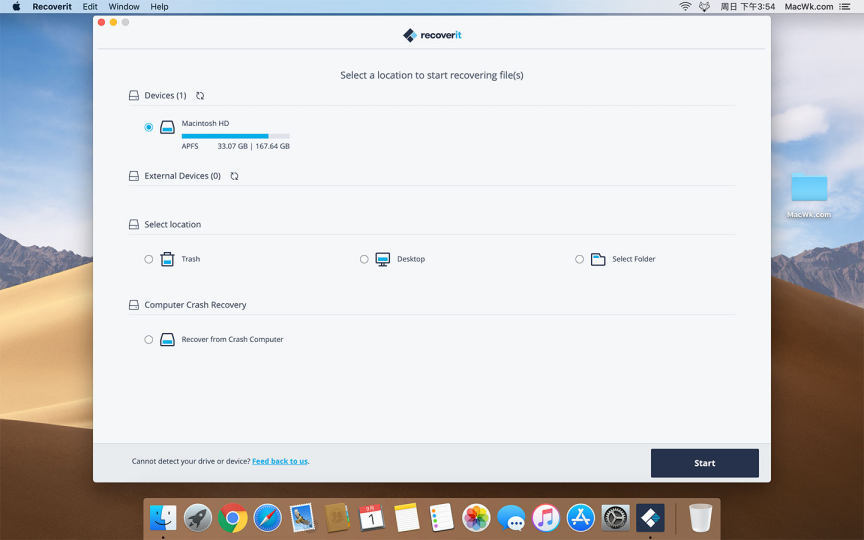Select the Macintosh HD radio button
Viewport: 864px width, 540px height.
tap(149, 128)
